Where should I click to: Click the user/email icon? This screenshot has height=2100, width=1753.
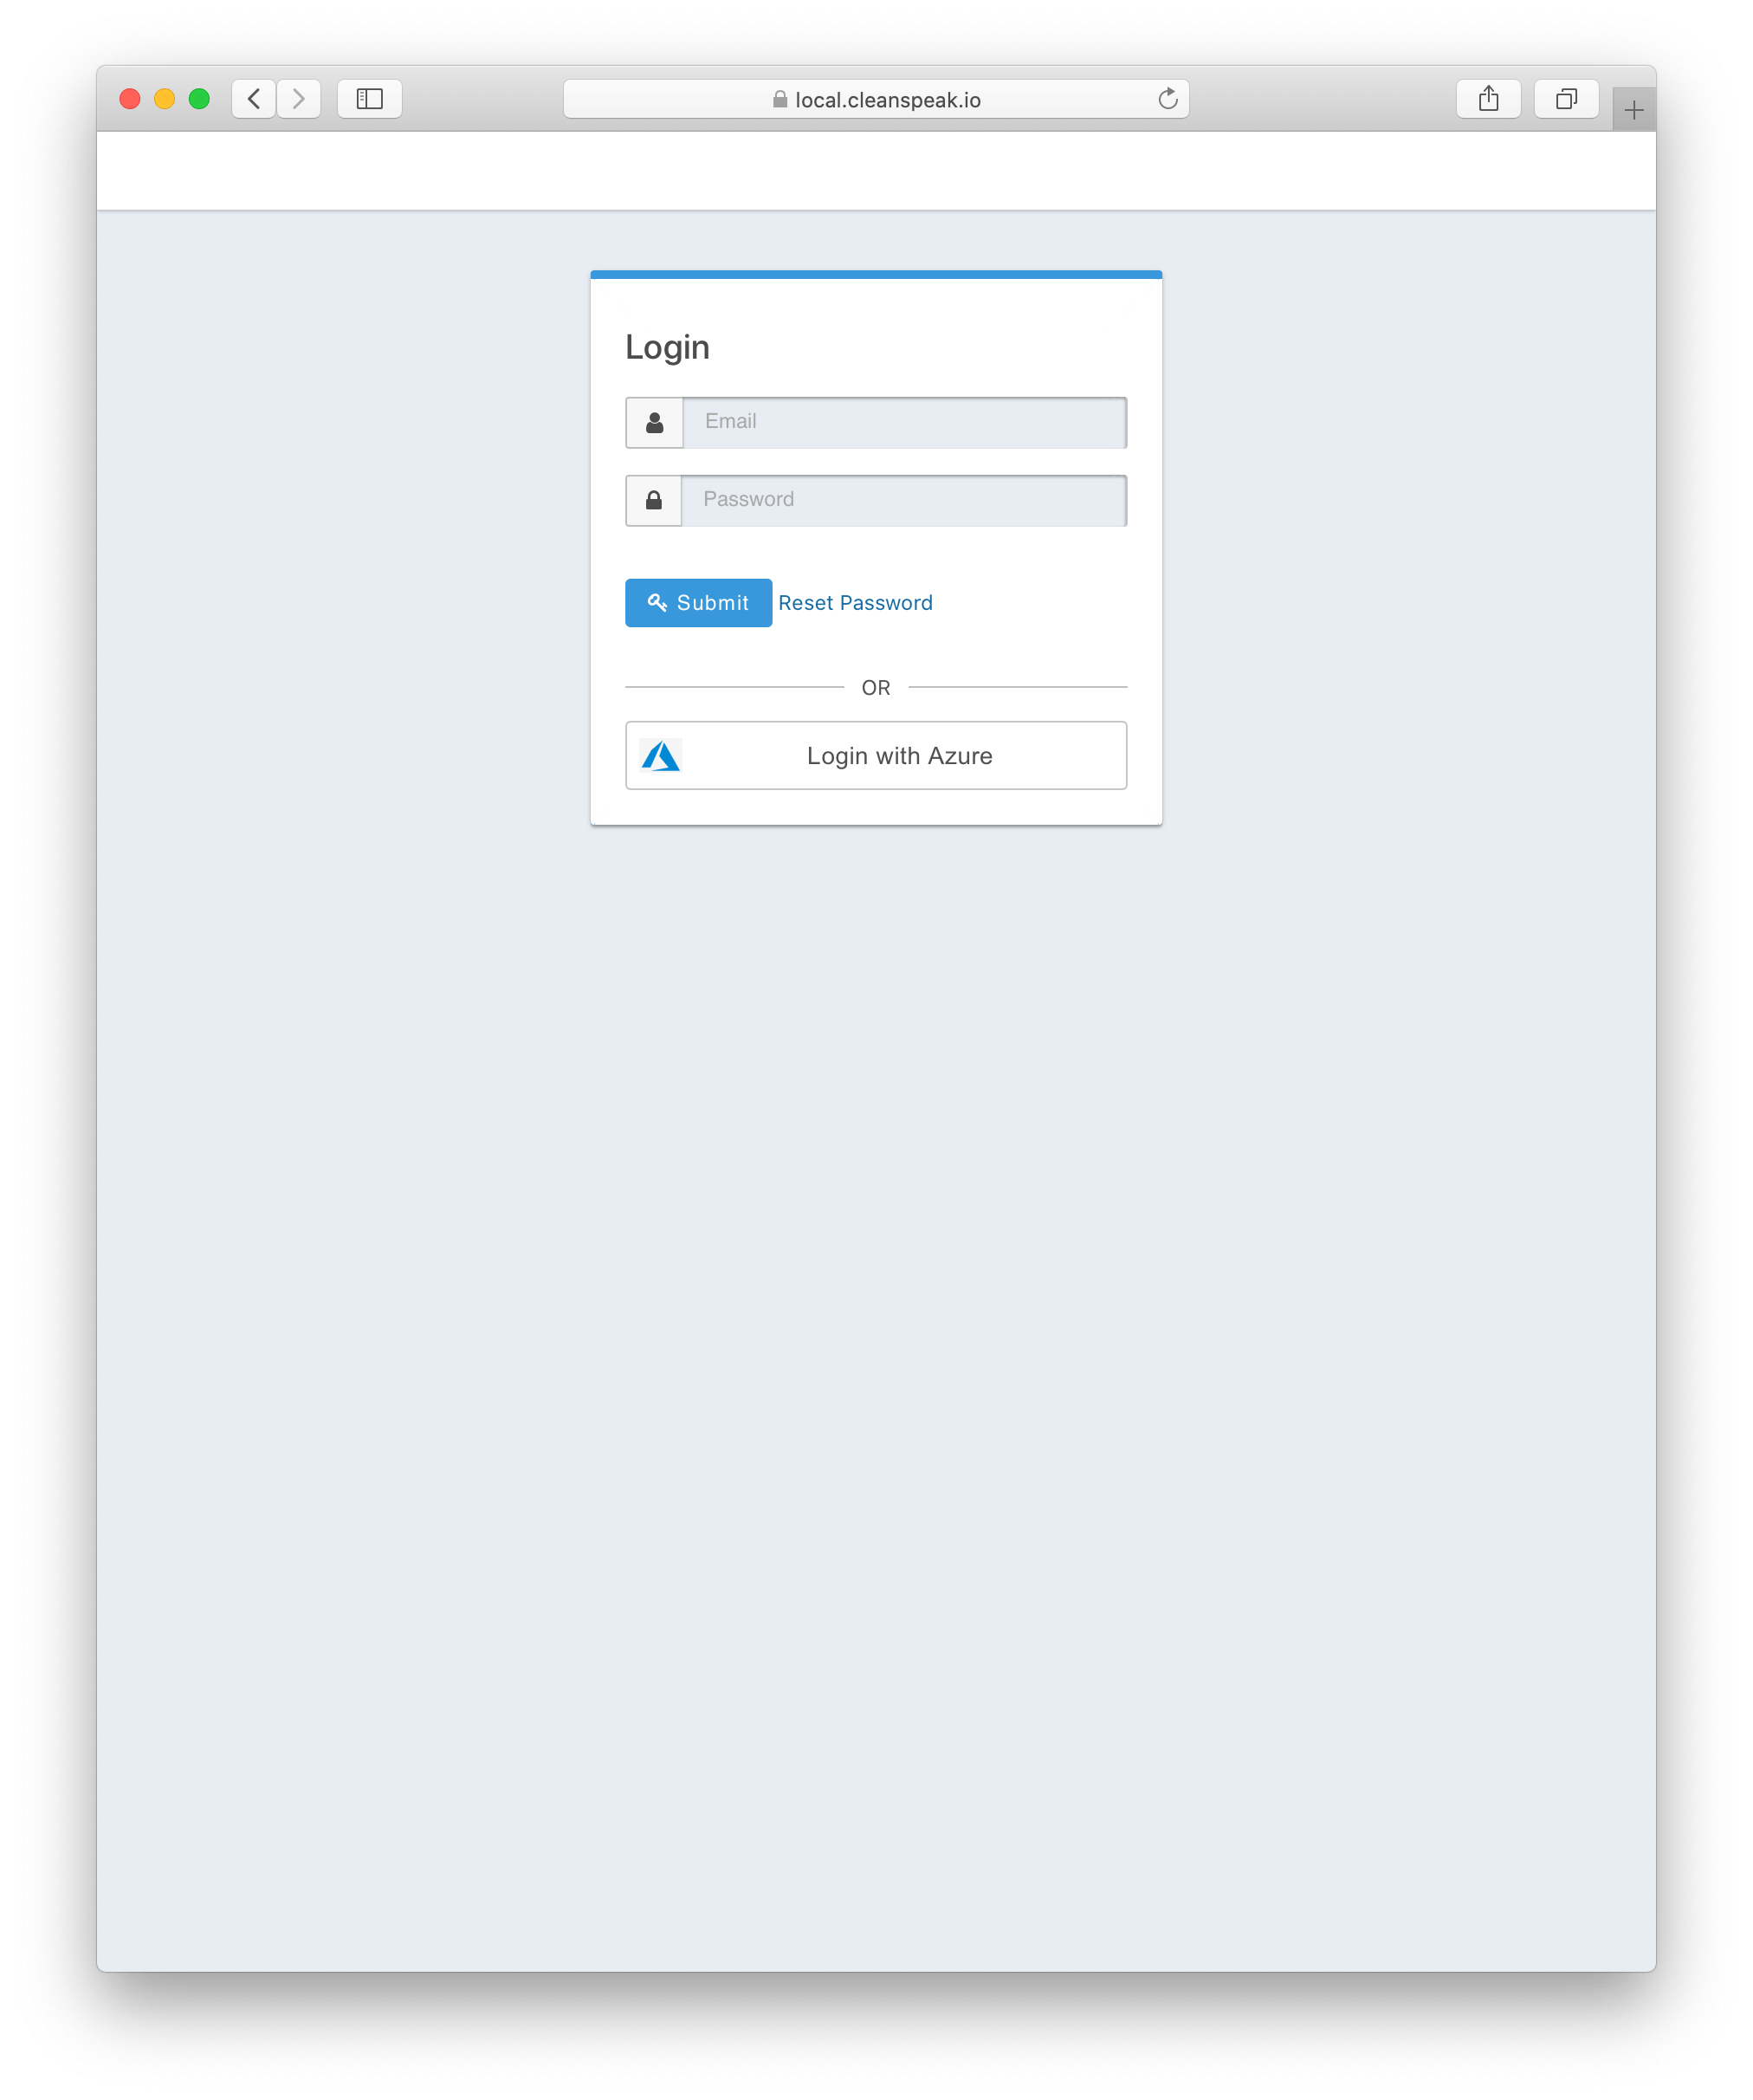(x=654, y=420)
